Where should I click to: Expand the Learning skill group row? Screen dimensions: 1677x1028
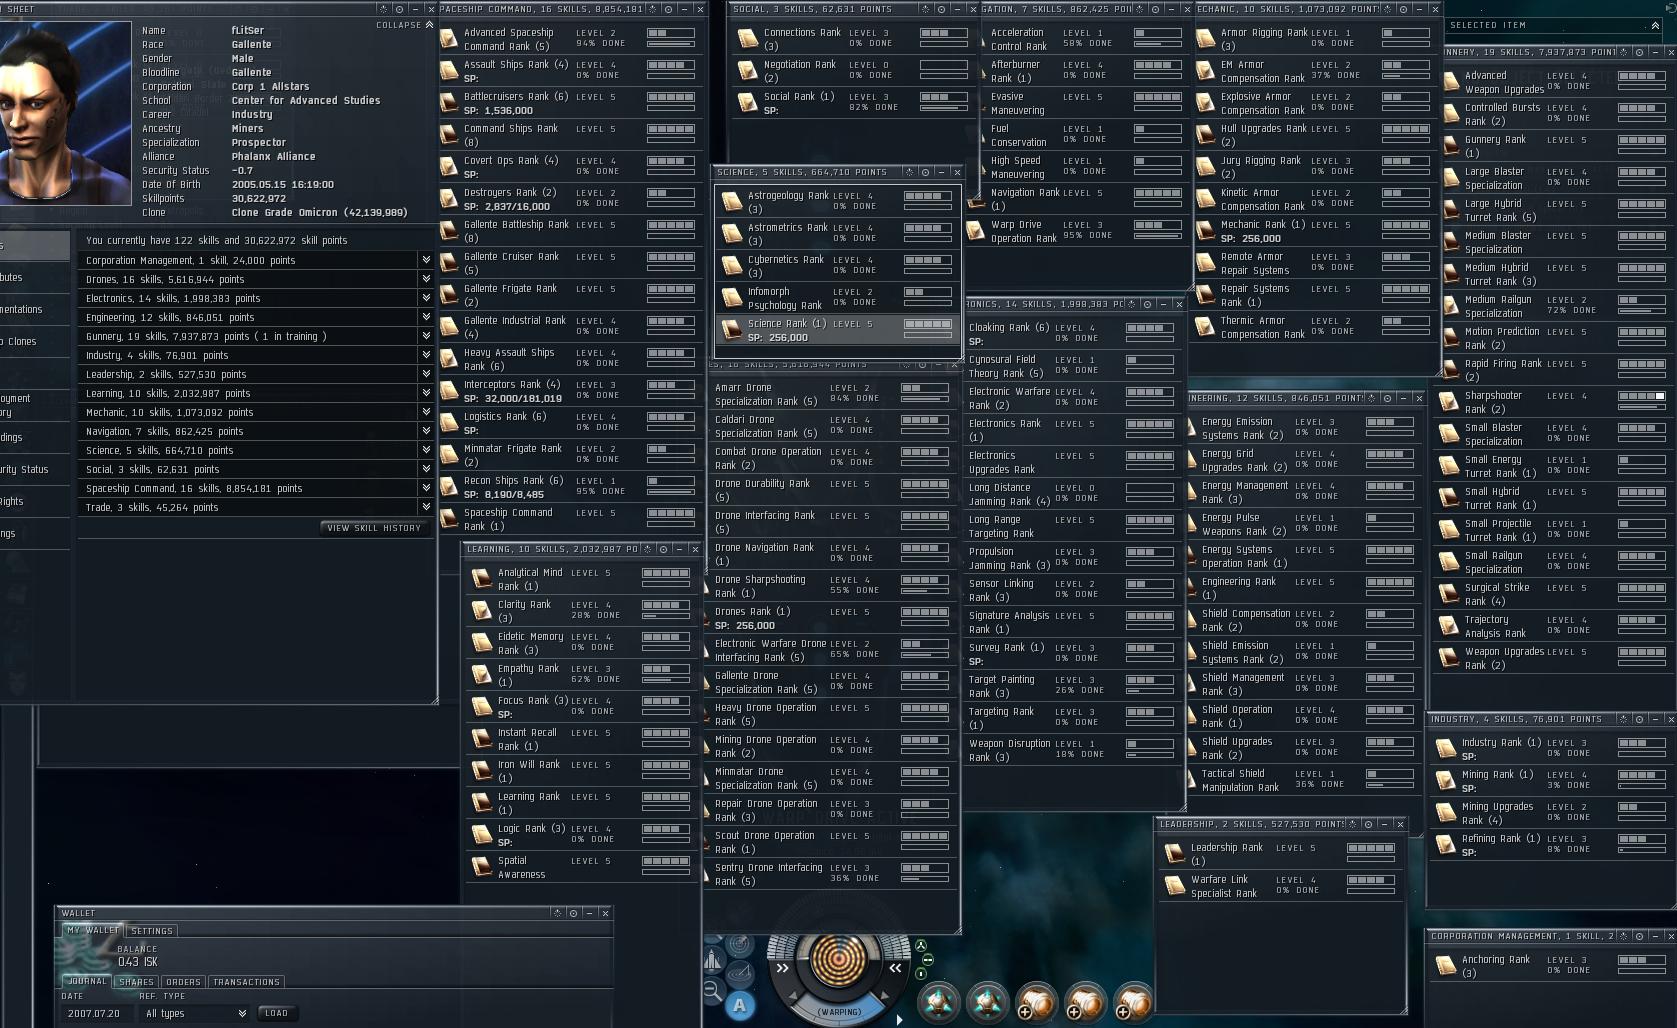pyautogui.click(x=256, y=393)
